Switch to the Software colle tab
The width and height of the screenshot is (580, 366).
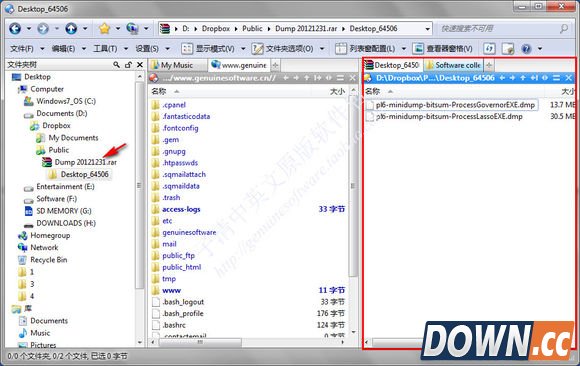453,65
